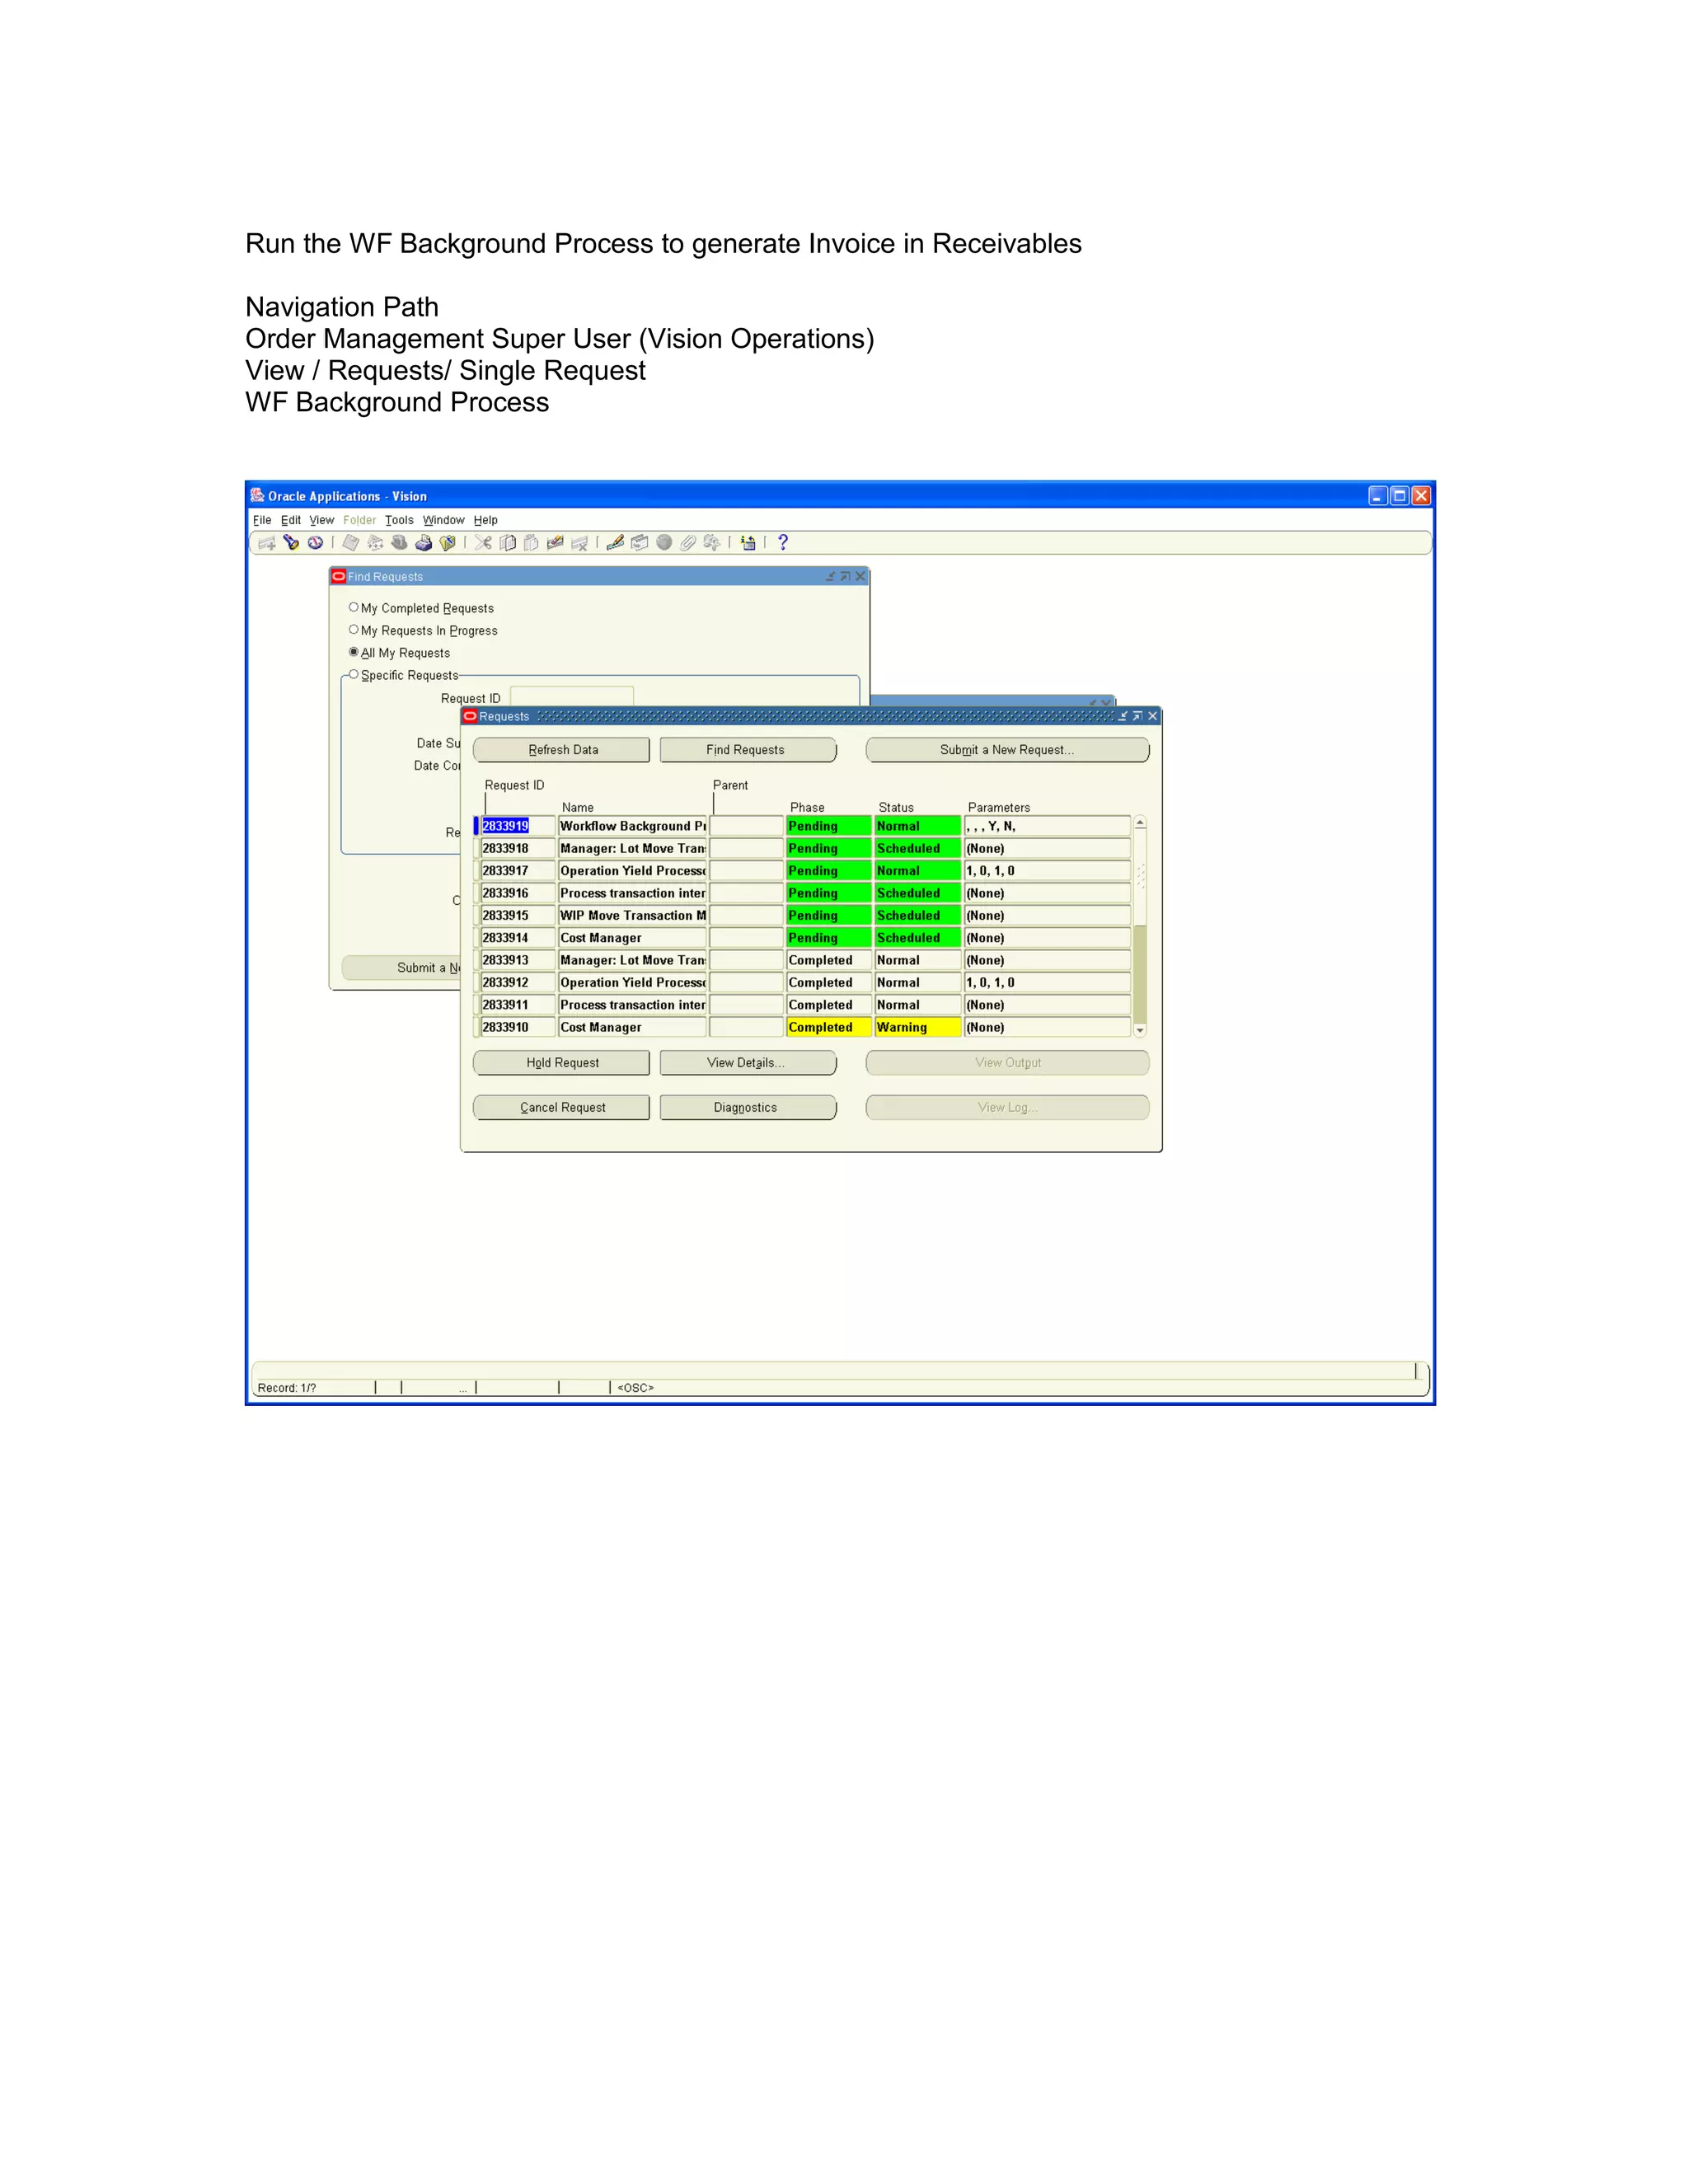Click Parent cell for request 2833919
This screenshot has height=2184, width=1688.
[746, 826]
